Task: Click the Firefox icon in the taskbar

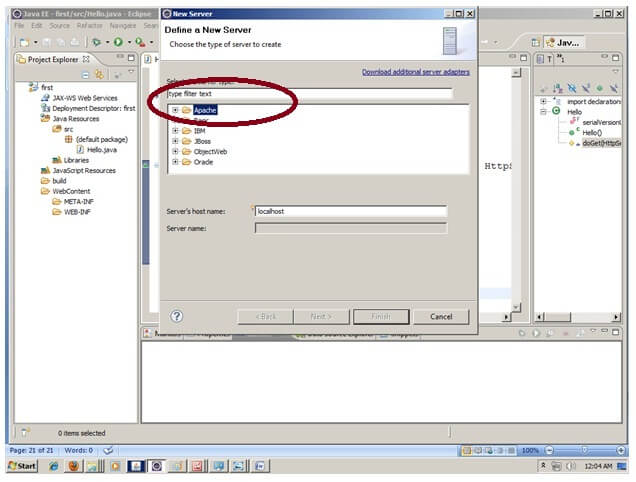Action: pos(74,466)
